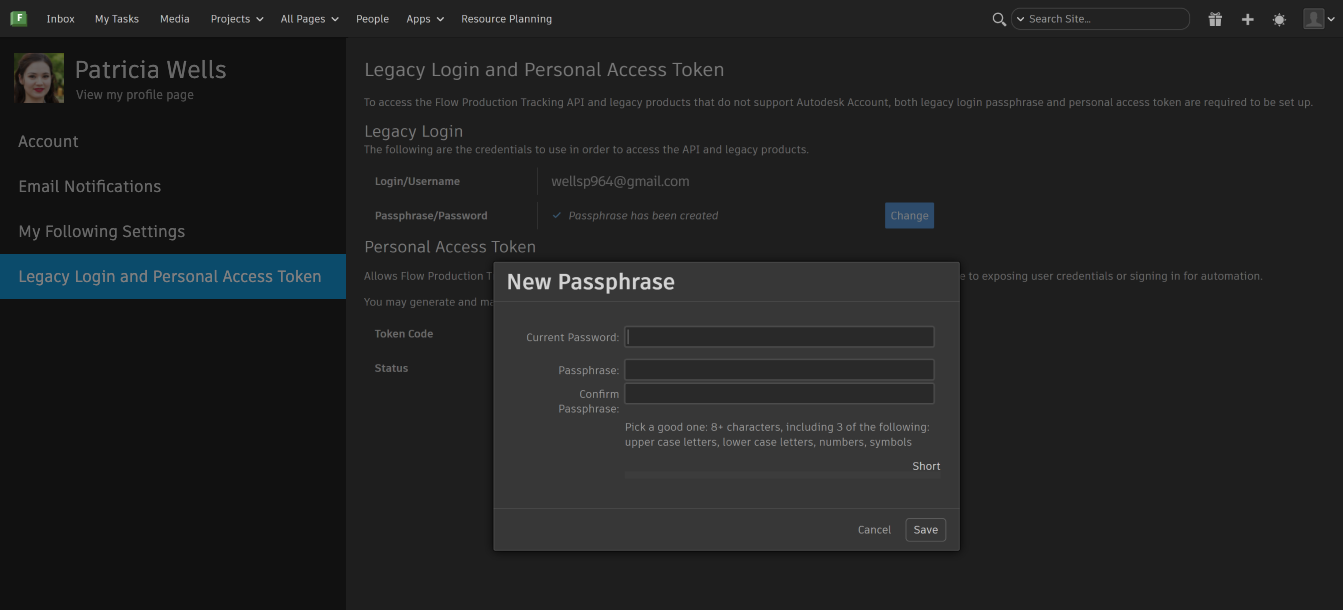Click the Change passphrase button
Screen dimensions: 1343x610
909,215
